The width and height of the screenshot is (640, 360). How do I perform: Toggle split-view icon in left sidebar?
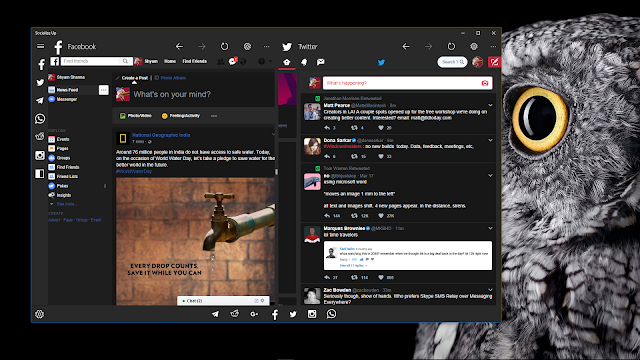[x=40, y=174]
